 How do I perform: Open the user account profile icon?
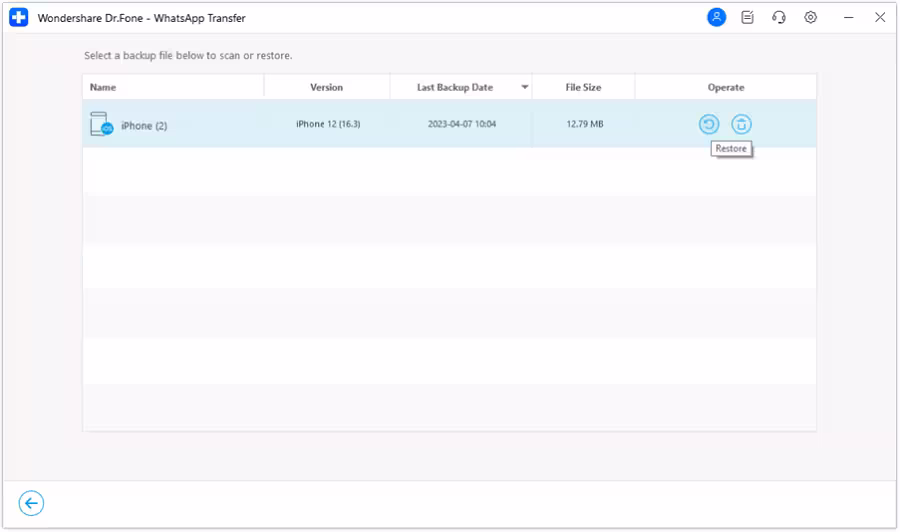click(716, 17)
